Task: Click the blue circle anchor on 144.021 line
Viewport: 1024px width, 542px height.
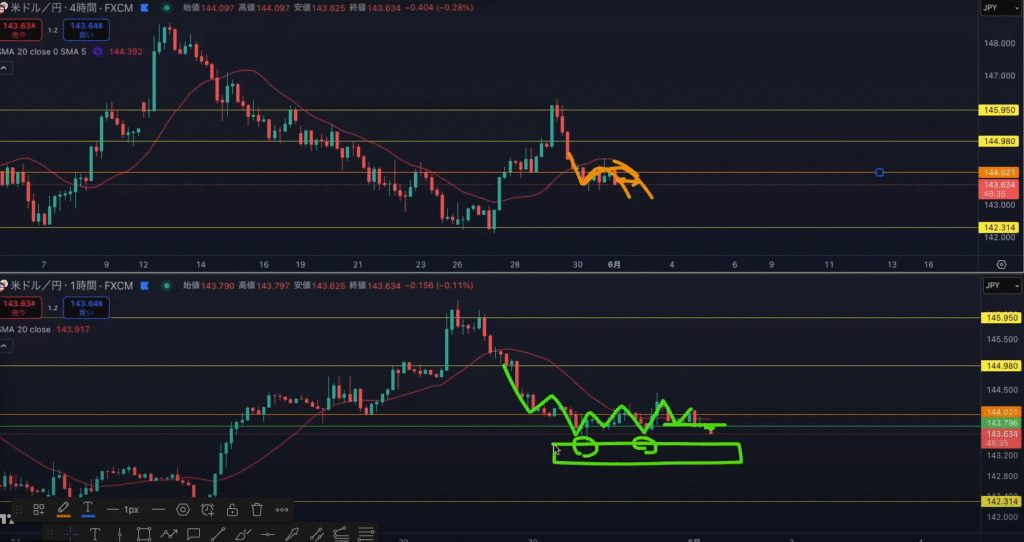Action: pos(880,172)
